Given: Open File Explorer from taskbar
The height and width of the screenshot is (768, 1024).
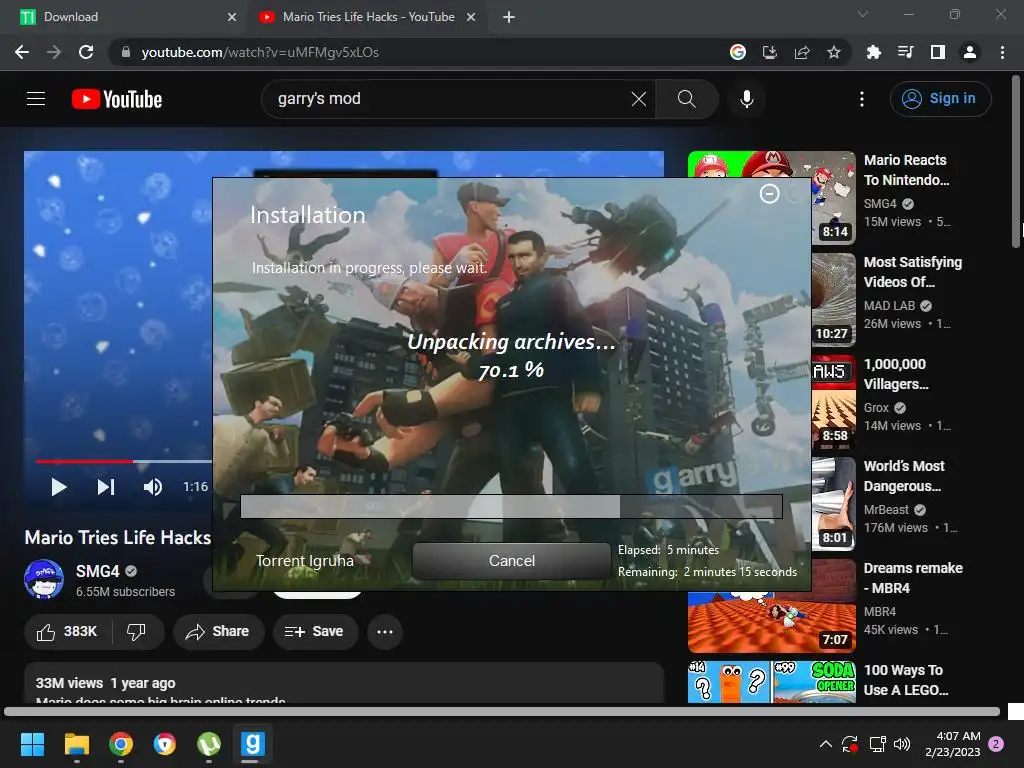Looking at the screenshot, I should coord(76,744).
